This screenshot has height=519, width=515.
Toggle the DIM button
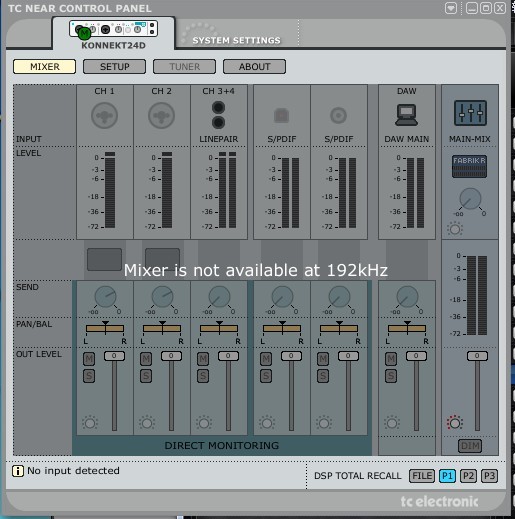[470, 446]
